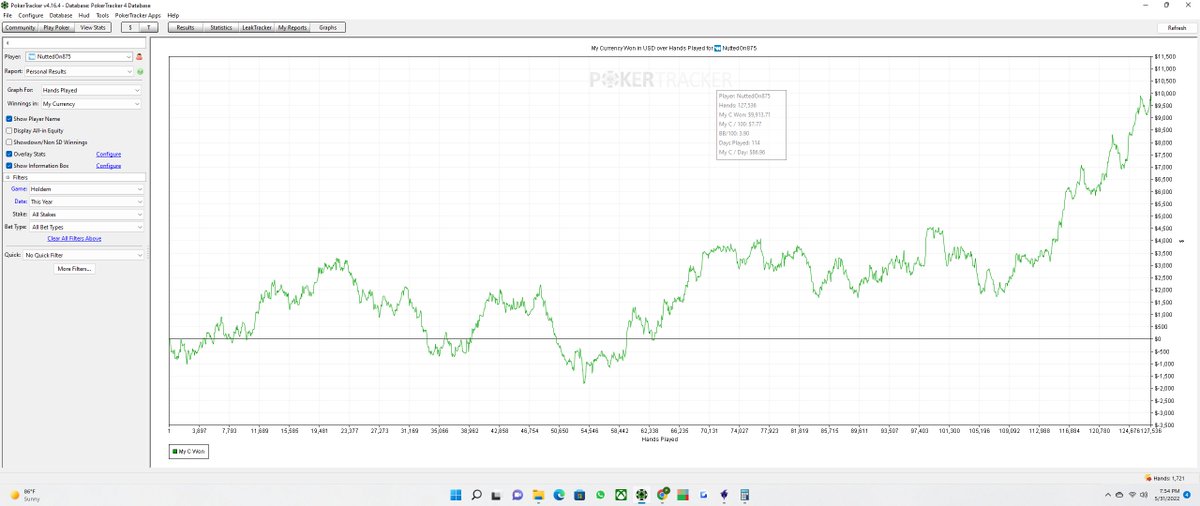The image size is (1200, 506).
Task: Open the Player dropdown NuttedOn875
Action: pos(79,57)
